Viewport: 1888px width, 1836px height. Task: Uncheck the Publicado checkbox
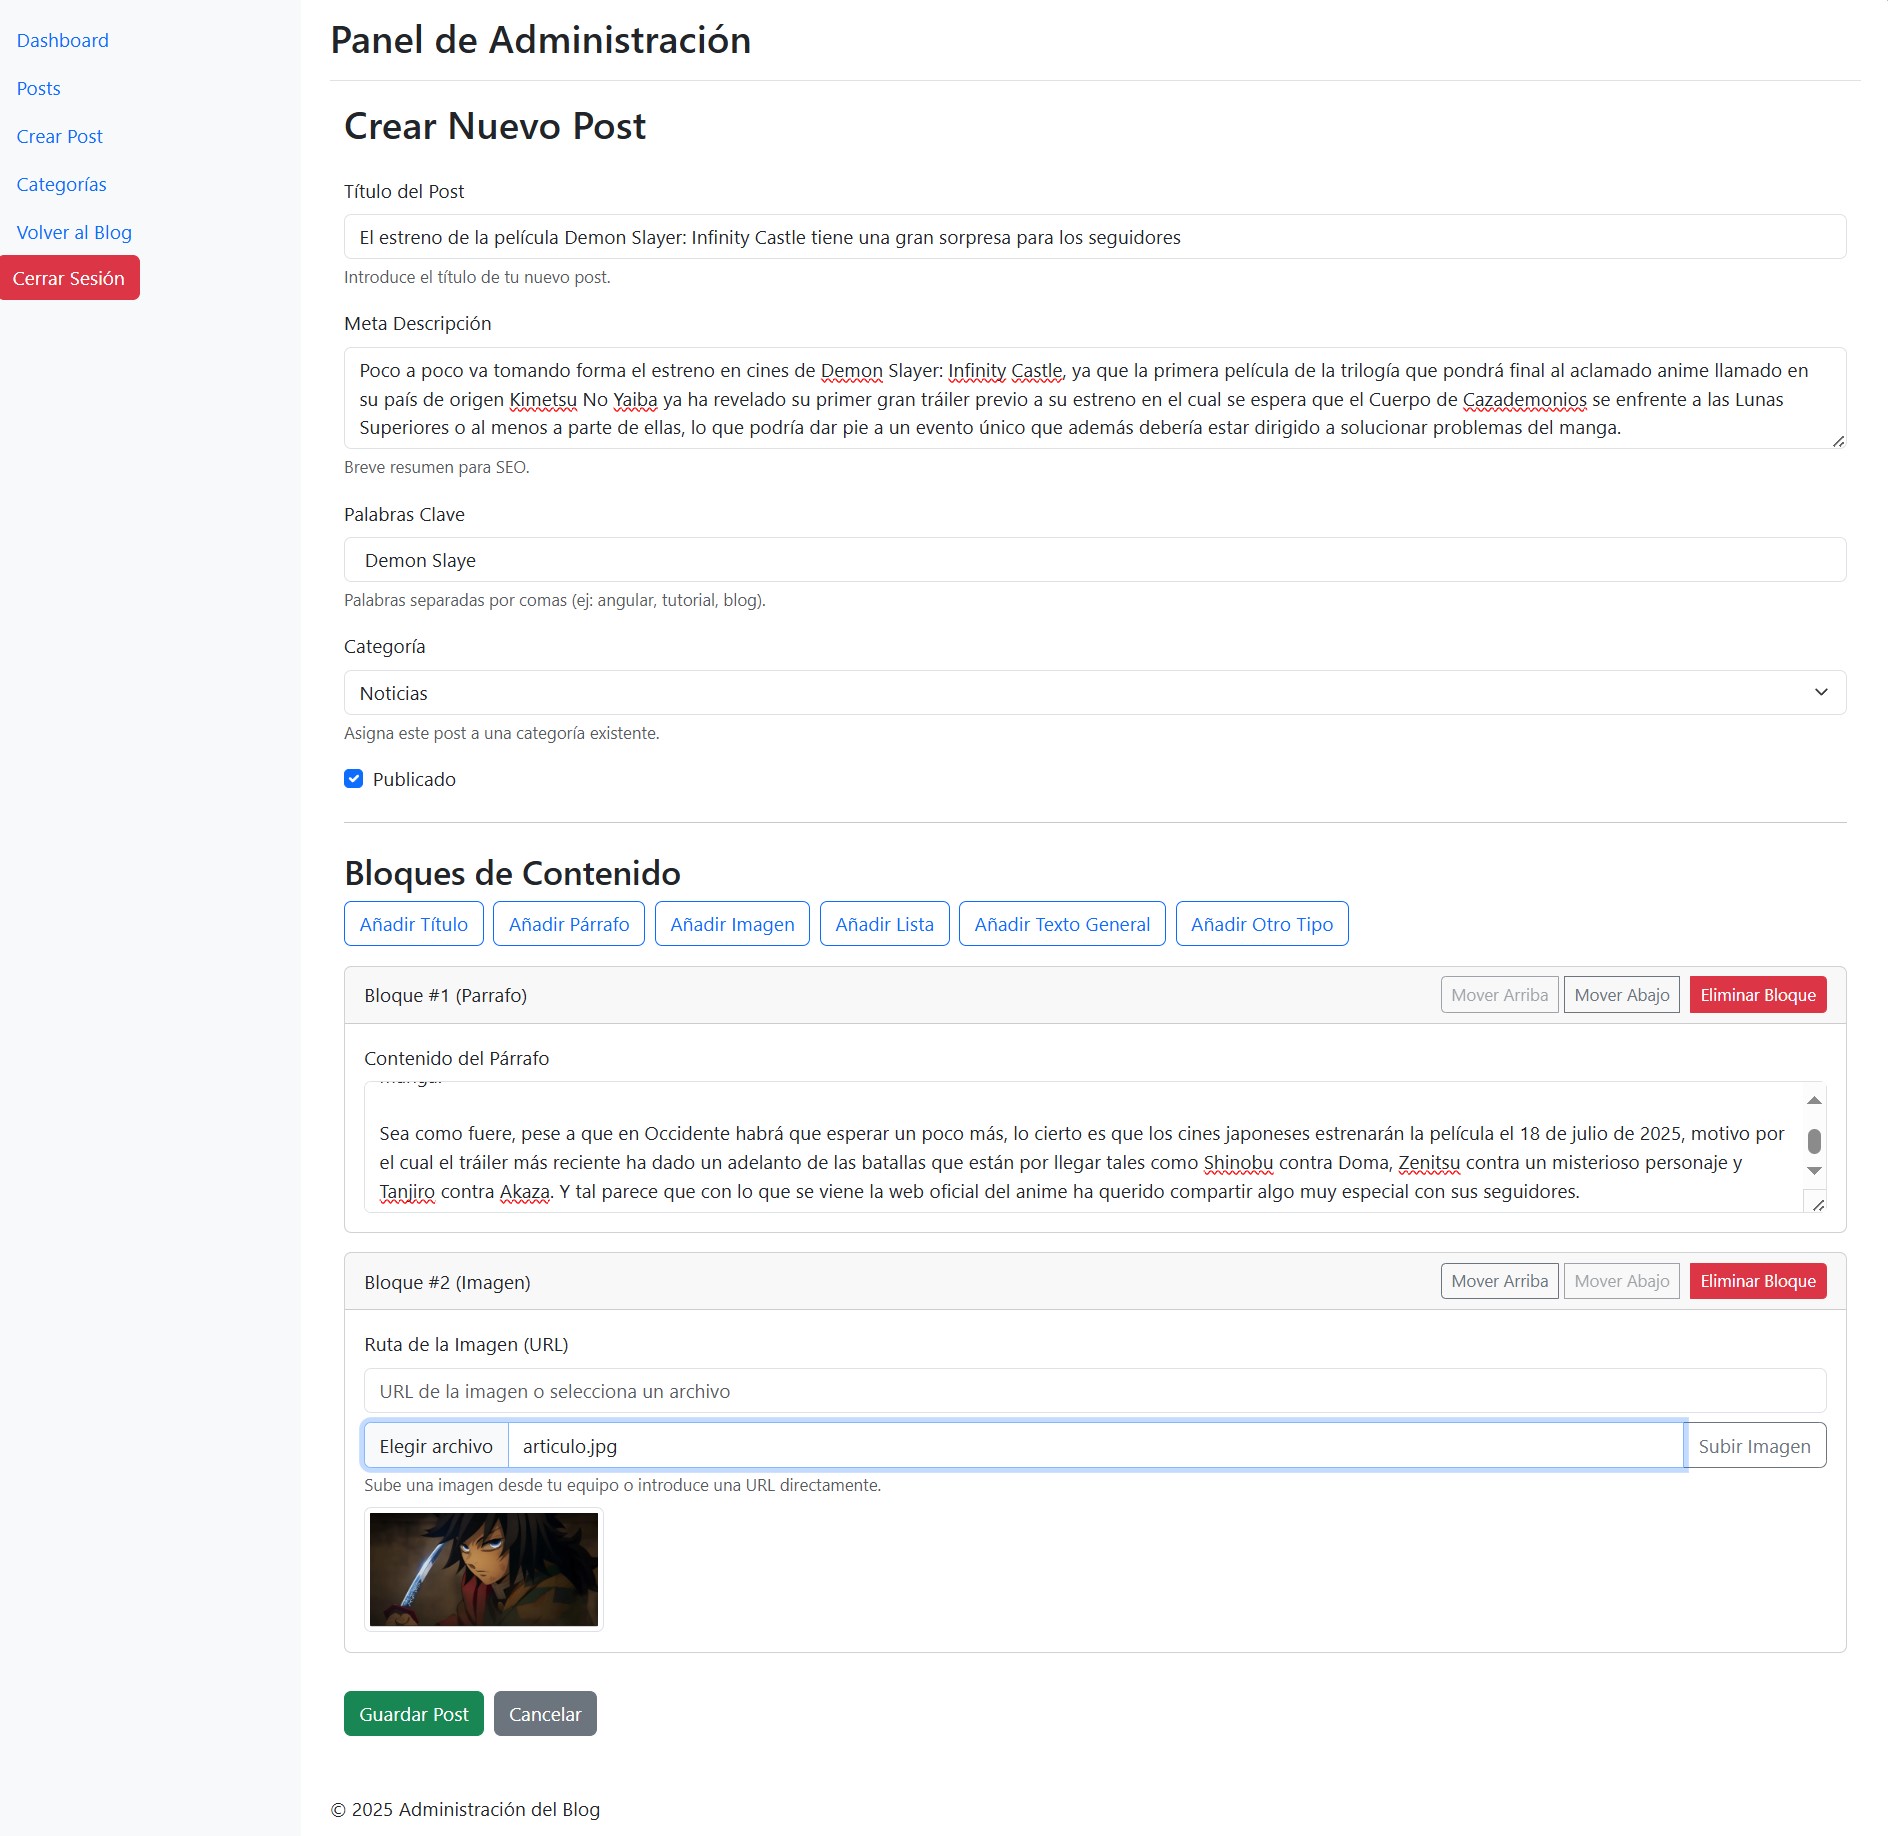coord(354,779)
